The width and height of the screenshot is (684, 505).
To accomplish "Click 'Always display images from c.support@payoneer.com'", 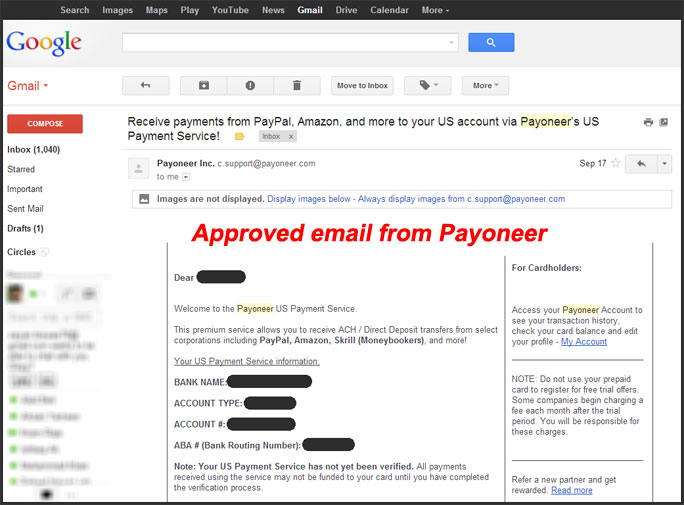I will [462, 199].
